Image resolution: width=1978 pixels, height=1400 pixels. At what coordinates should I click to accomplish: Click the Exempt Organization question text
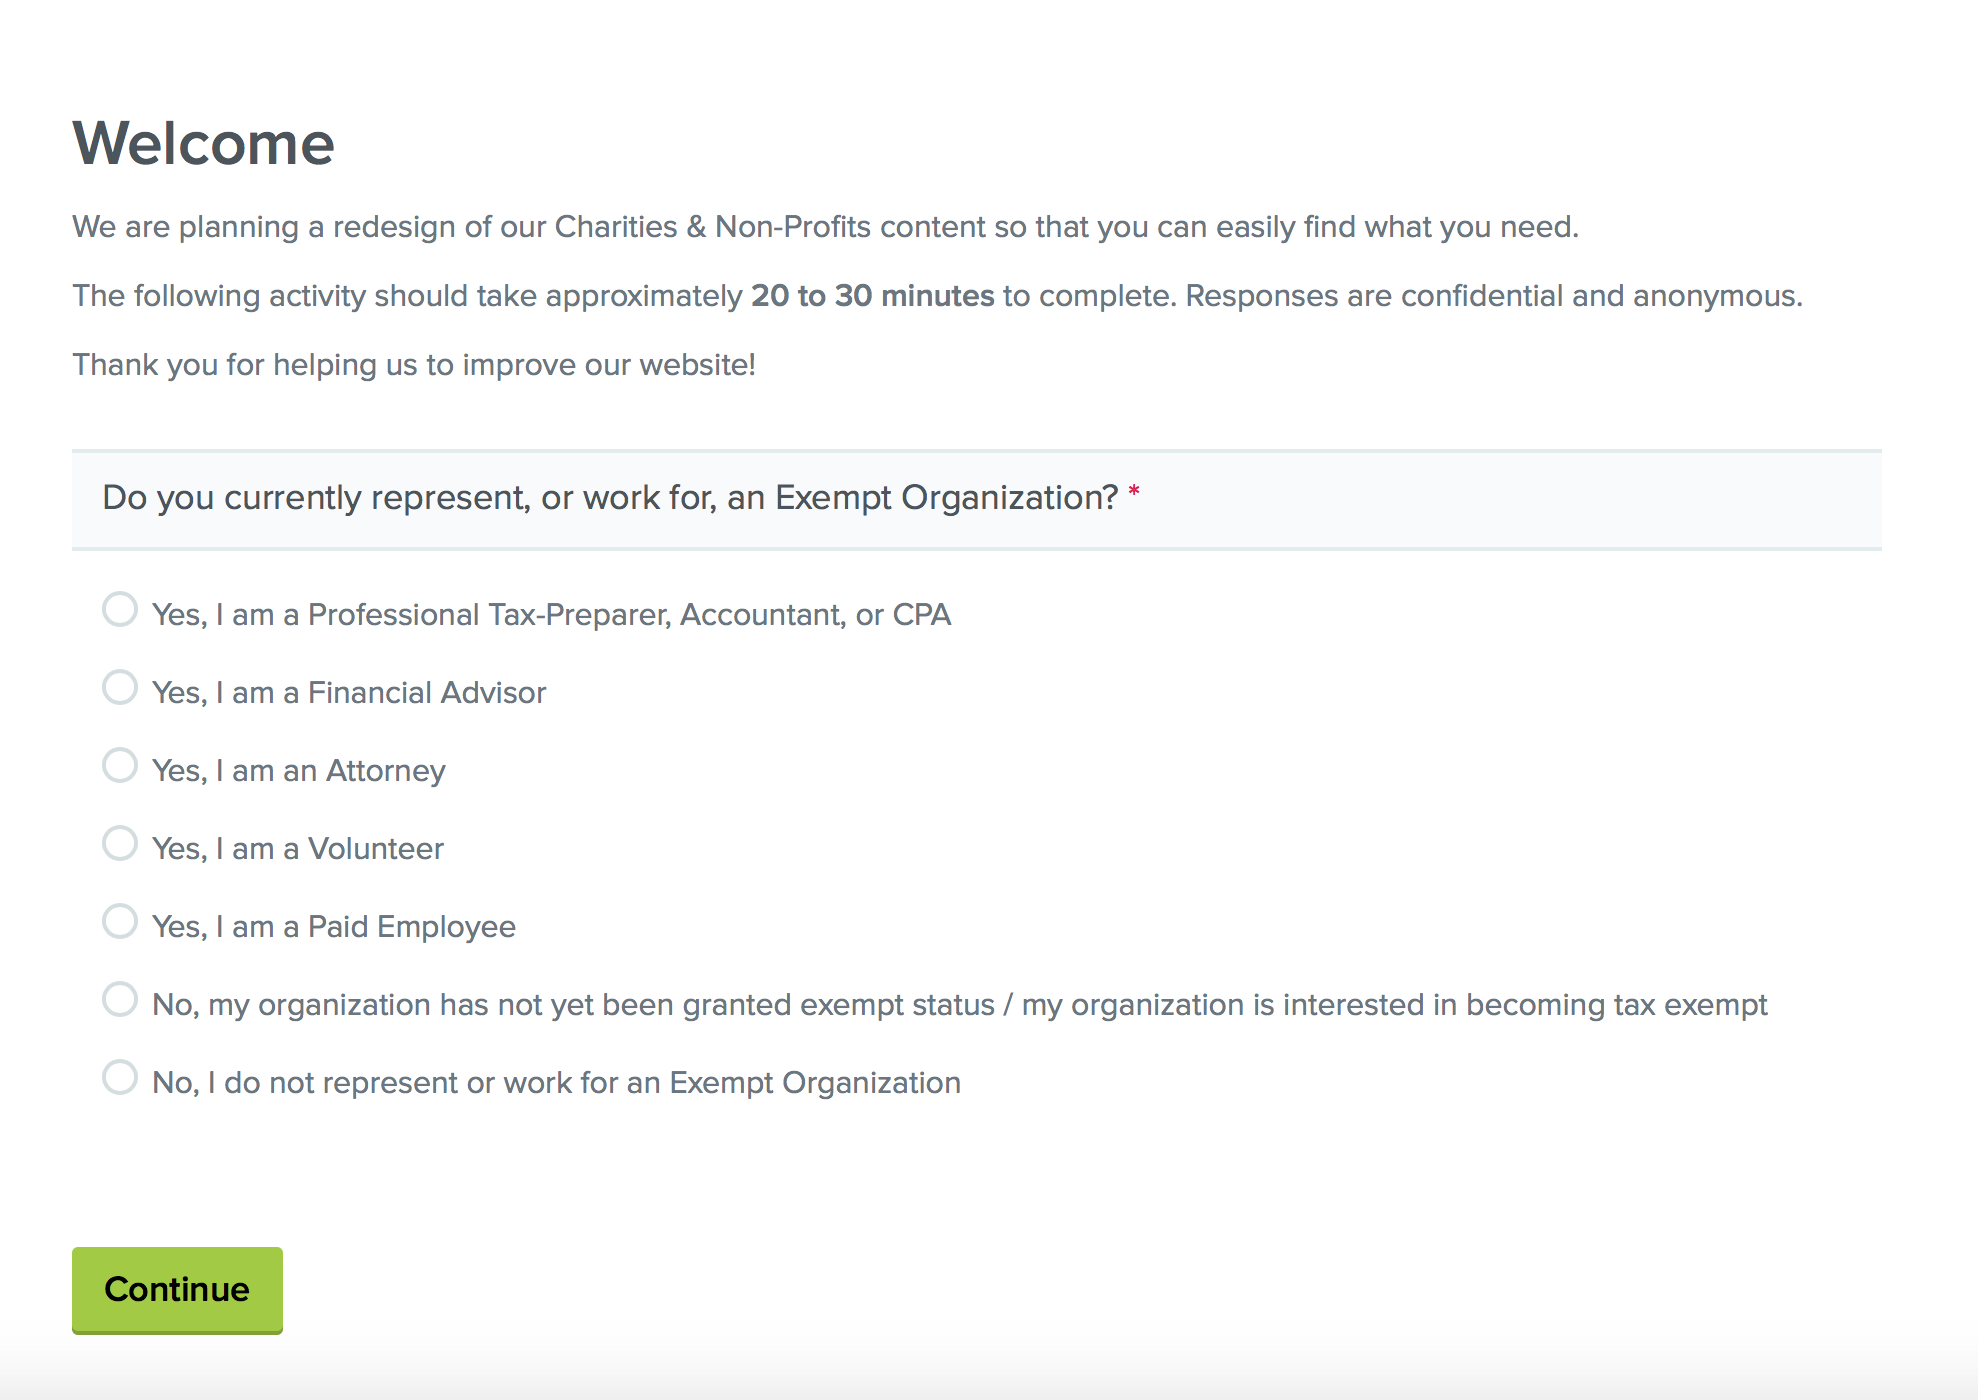610,498
